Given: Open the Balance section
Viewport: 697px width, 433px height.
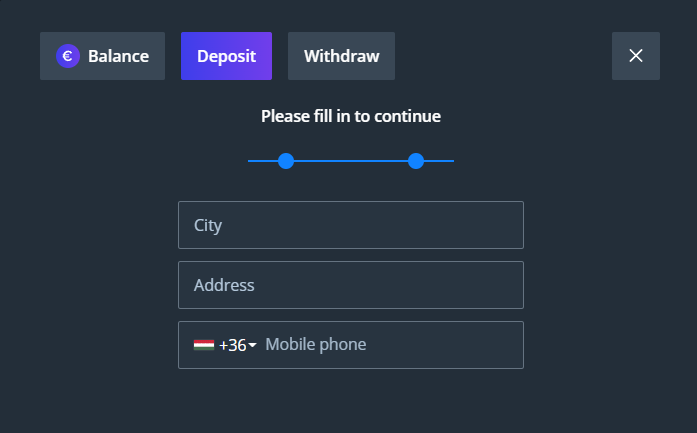Looking at the screenshot, I should tap(102, 56).
